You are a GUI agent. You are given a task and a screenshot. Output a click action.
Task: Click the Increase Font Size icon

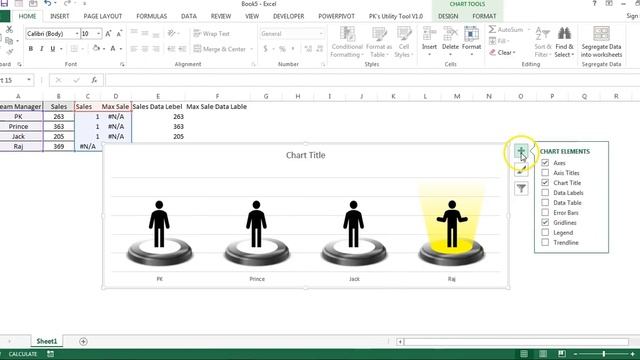pos(108,34)
